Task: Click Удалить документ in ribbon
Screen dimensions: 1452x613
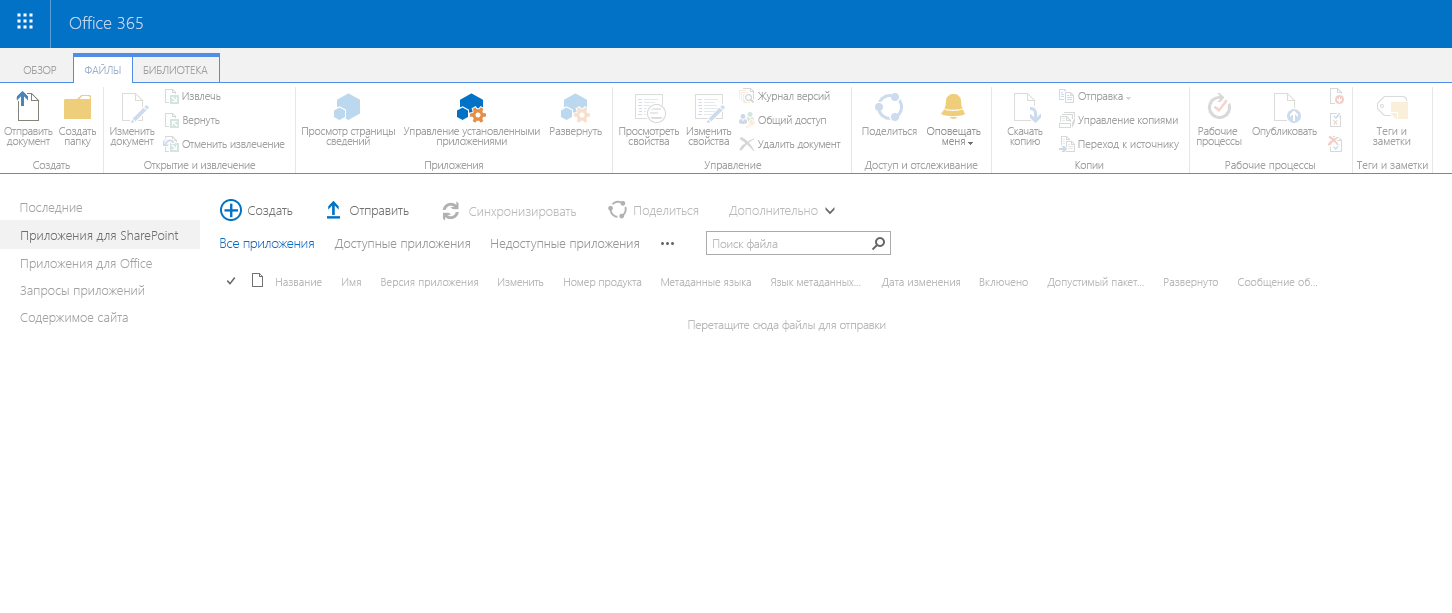Action: 790,144
